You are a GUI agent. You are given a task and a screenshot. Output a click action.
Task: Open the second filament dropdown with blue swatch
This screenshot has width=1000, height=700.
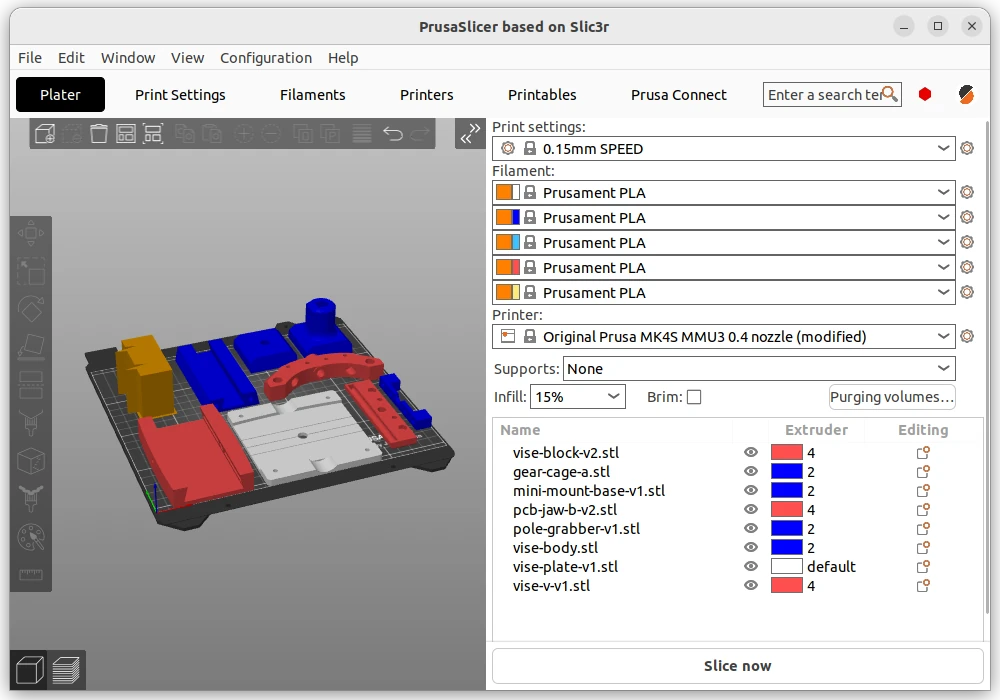pos(724,217)
